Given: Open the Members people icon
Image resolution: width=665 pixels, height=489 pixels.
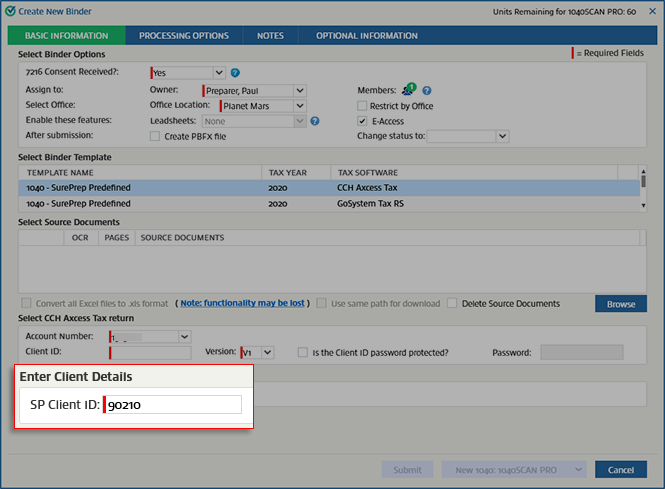Looking at the screenshot, I should tap(409, 90).
